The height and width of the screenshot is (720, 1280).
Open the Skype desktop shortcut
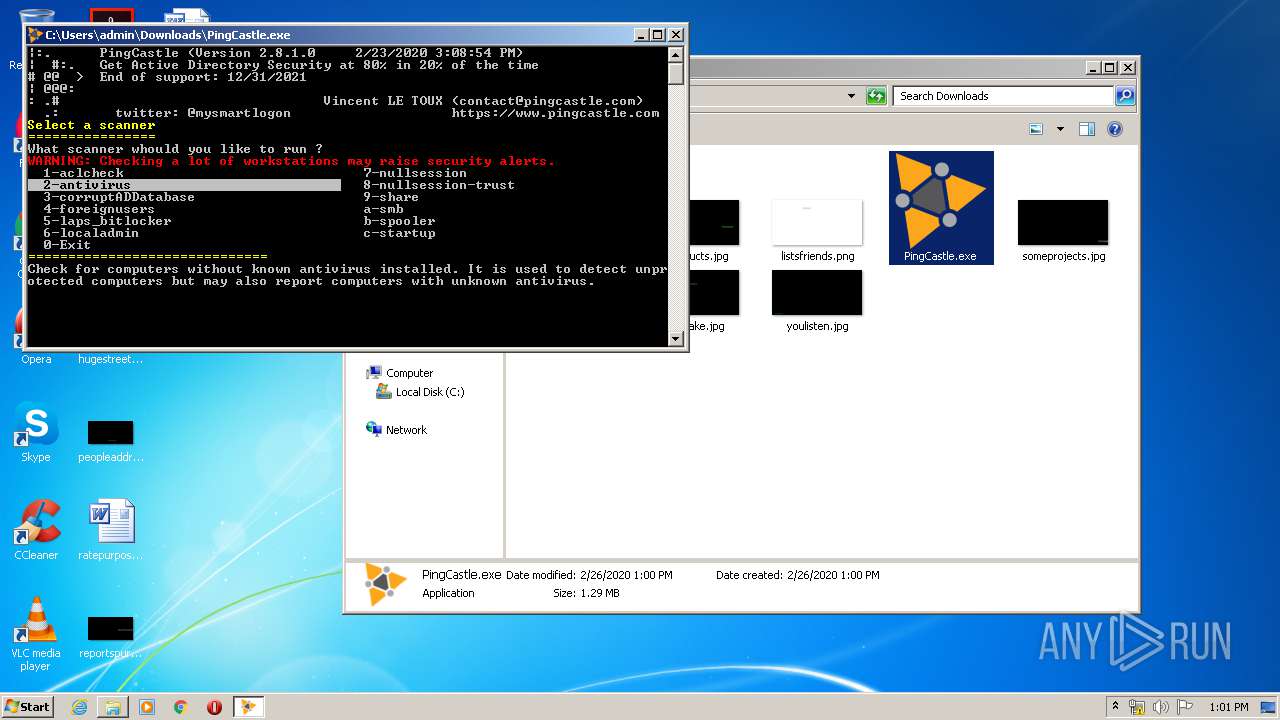pos(36,432)
